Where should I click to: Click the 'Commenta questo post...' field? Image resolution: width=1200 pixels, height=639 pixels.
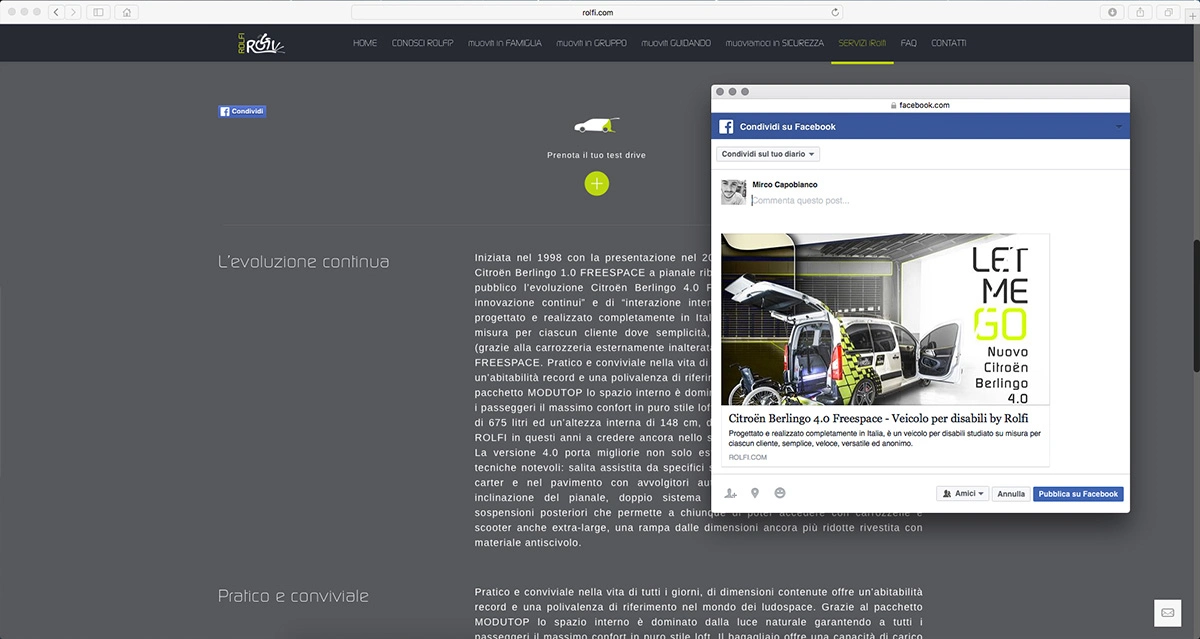click(800, 201)
